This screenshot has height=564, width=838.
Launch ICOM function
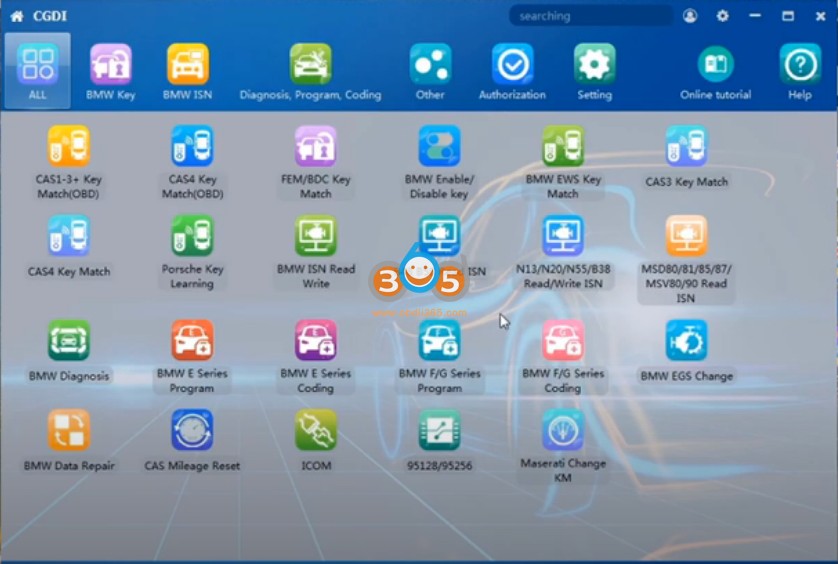coord(316,441)
